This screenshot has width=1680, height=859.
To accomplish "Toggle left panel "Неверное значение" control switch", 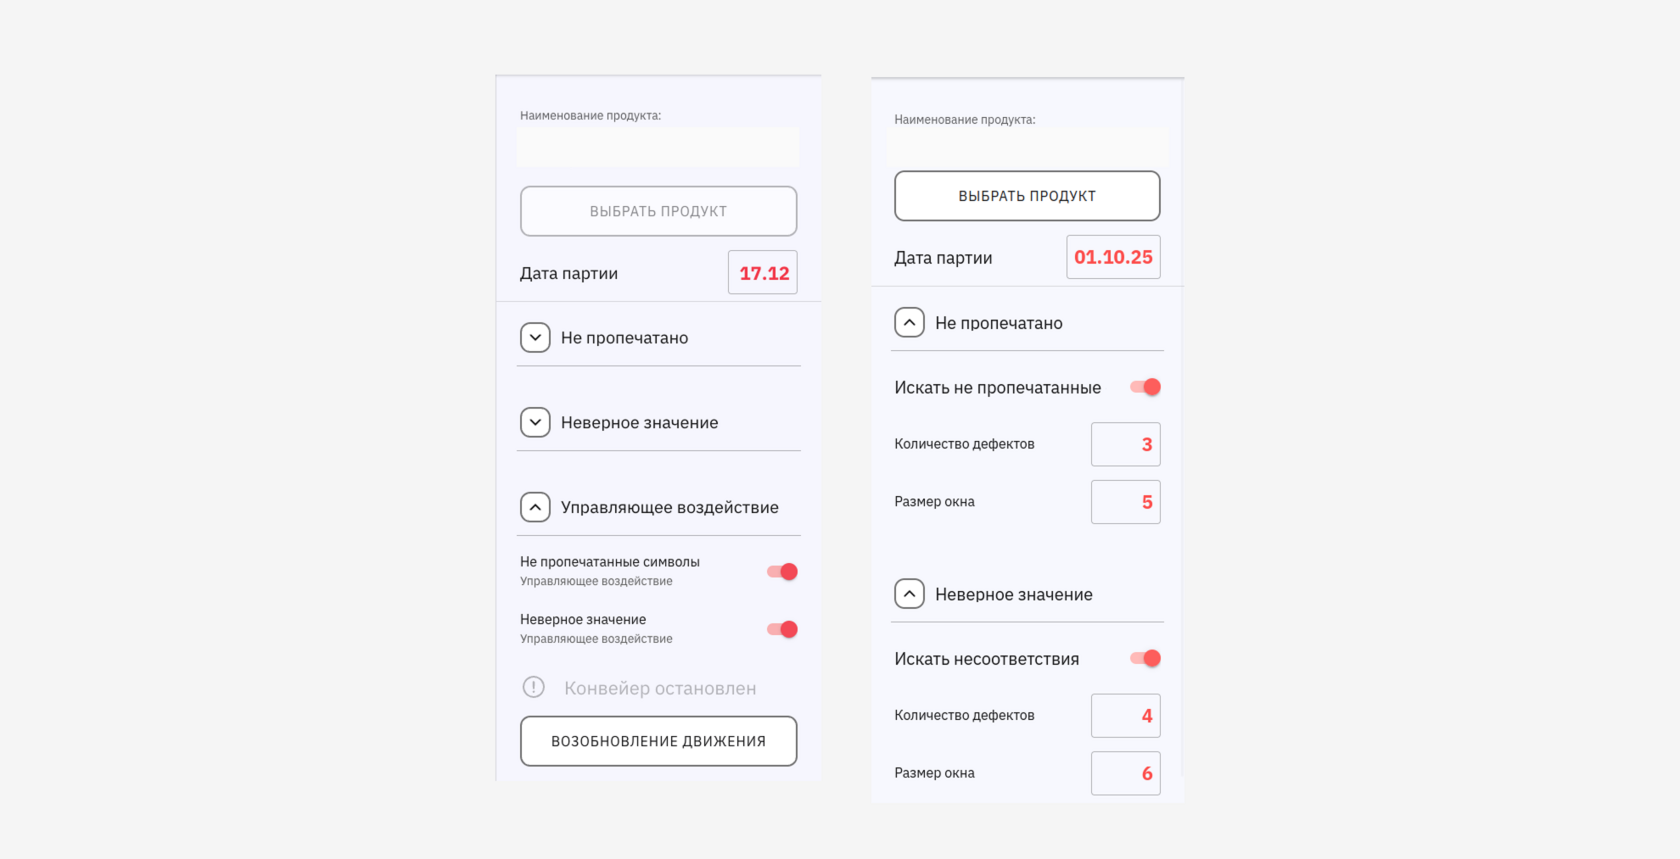I will [x=782, y=629].
